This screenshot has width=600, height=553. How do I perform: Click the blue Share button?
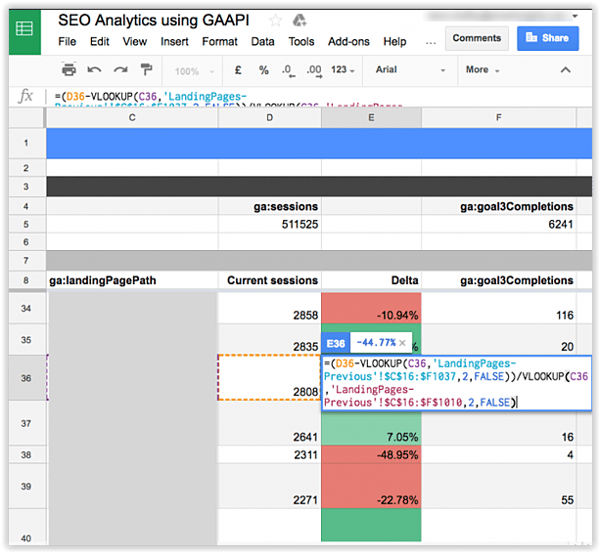point(548,38)
